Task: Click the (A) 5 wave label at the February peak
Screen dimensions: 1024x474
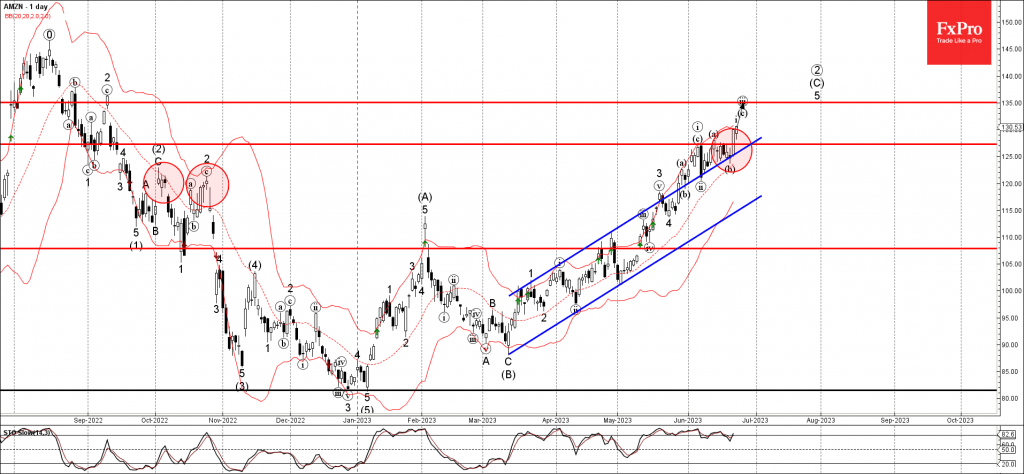Action: click(x=425, y=203)
